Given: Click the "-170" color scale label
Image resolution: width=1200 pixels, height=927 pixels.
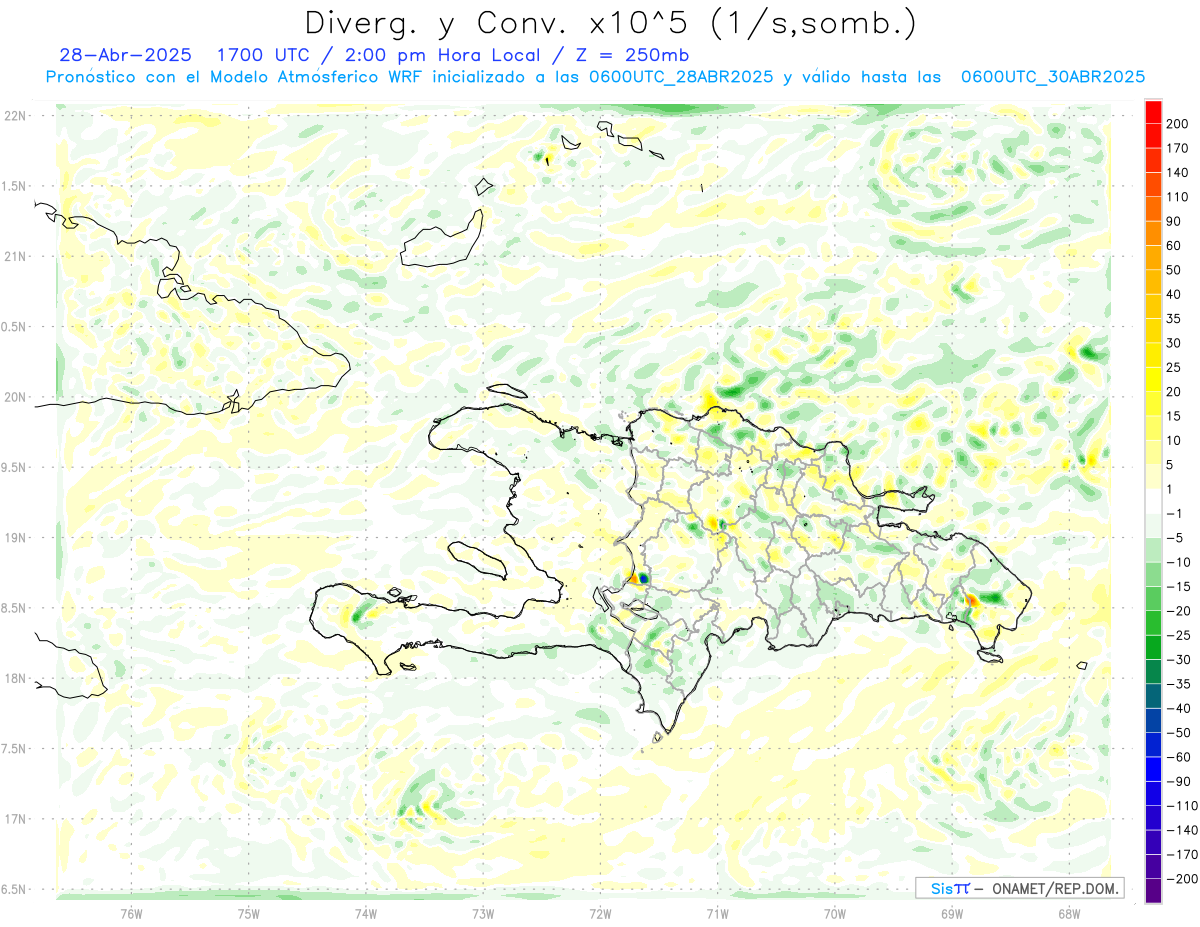Looking at the screenshot, I should click(1181, 855).
